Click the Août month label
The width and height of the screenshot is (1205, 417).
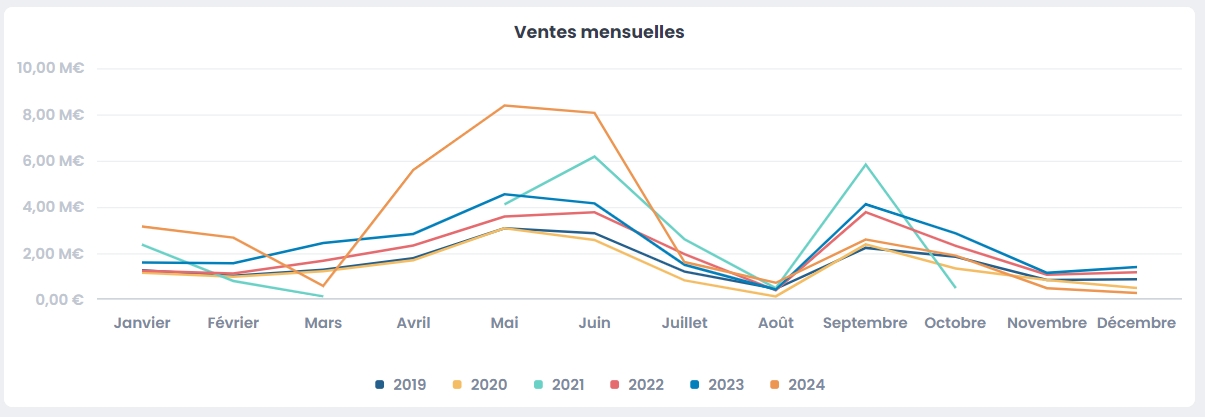[x=775, y=323]
